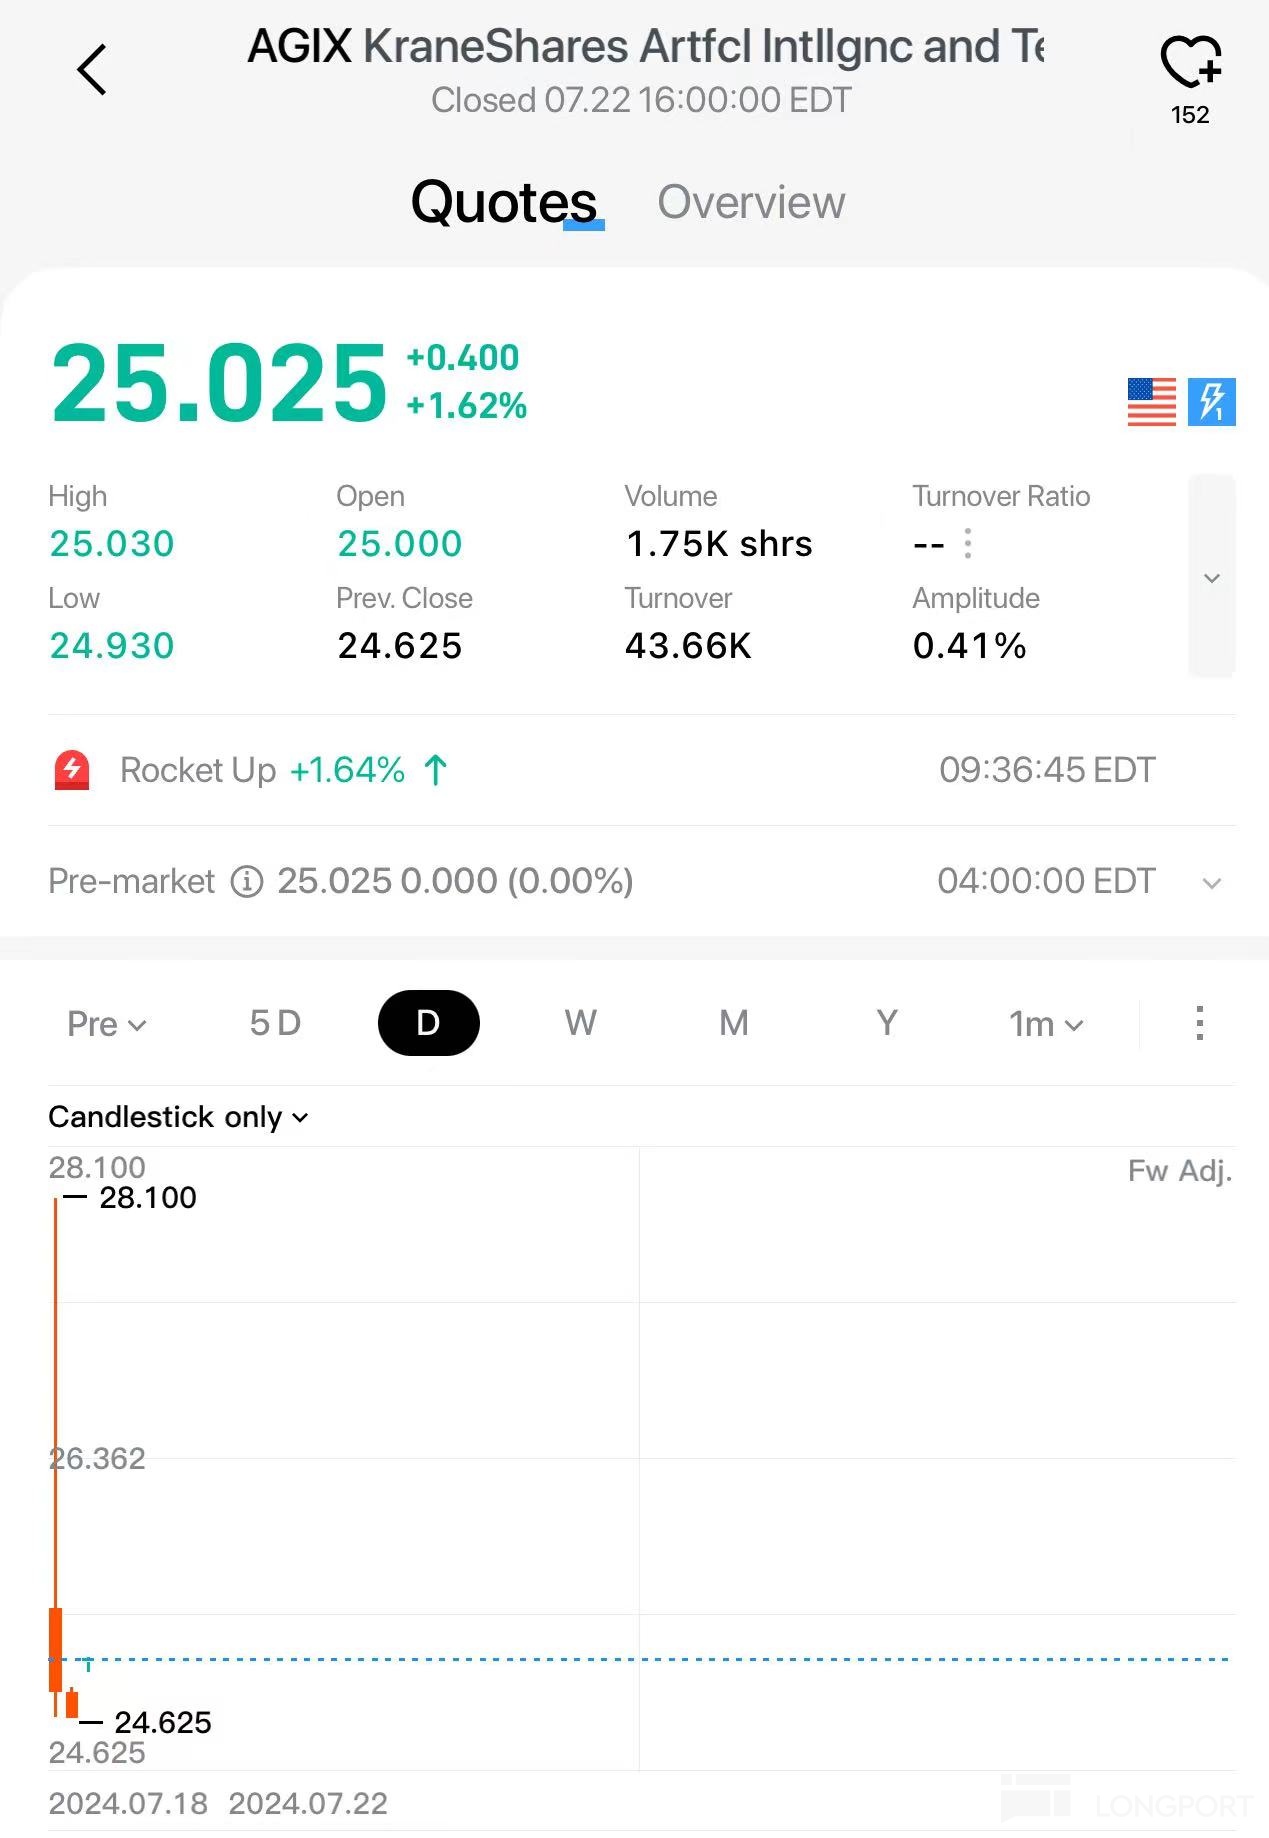Switch chart to W weekly period

point(580,1023)
